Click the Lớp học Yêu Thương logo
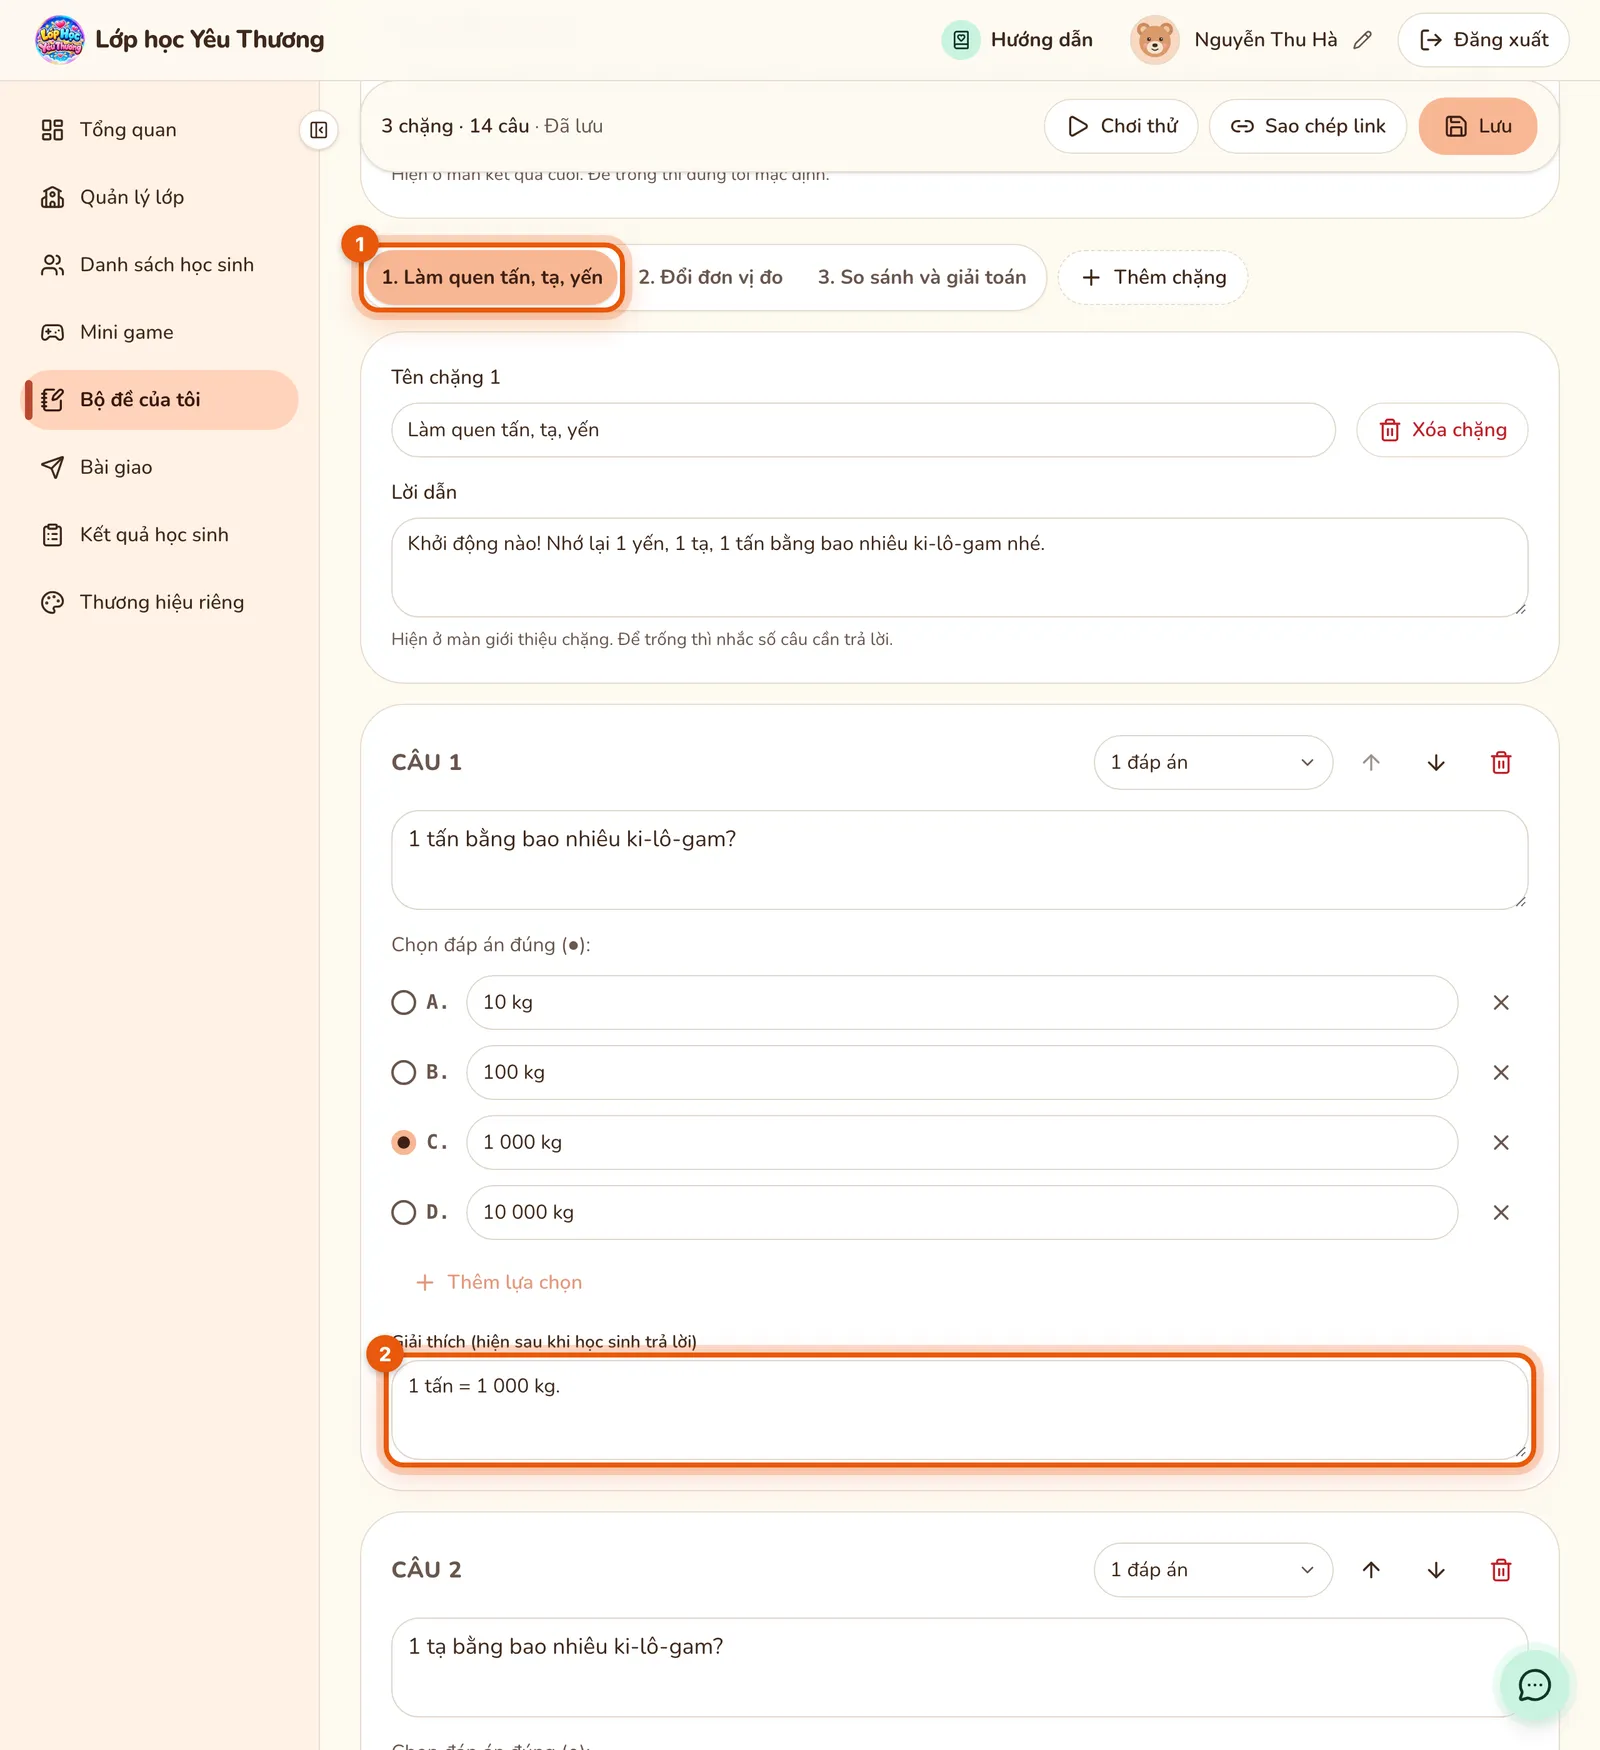 pos(60,40)
